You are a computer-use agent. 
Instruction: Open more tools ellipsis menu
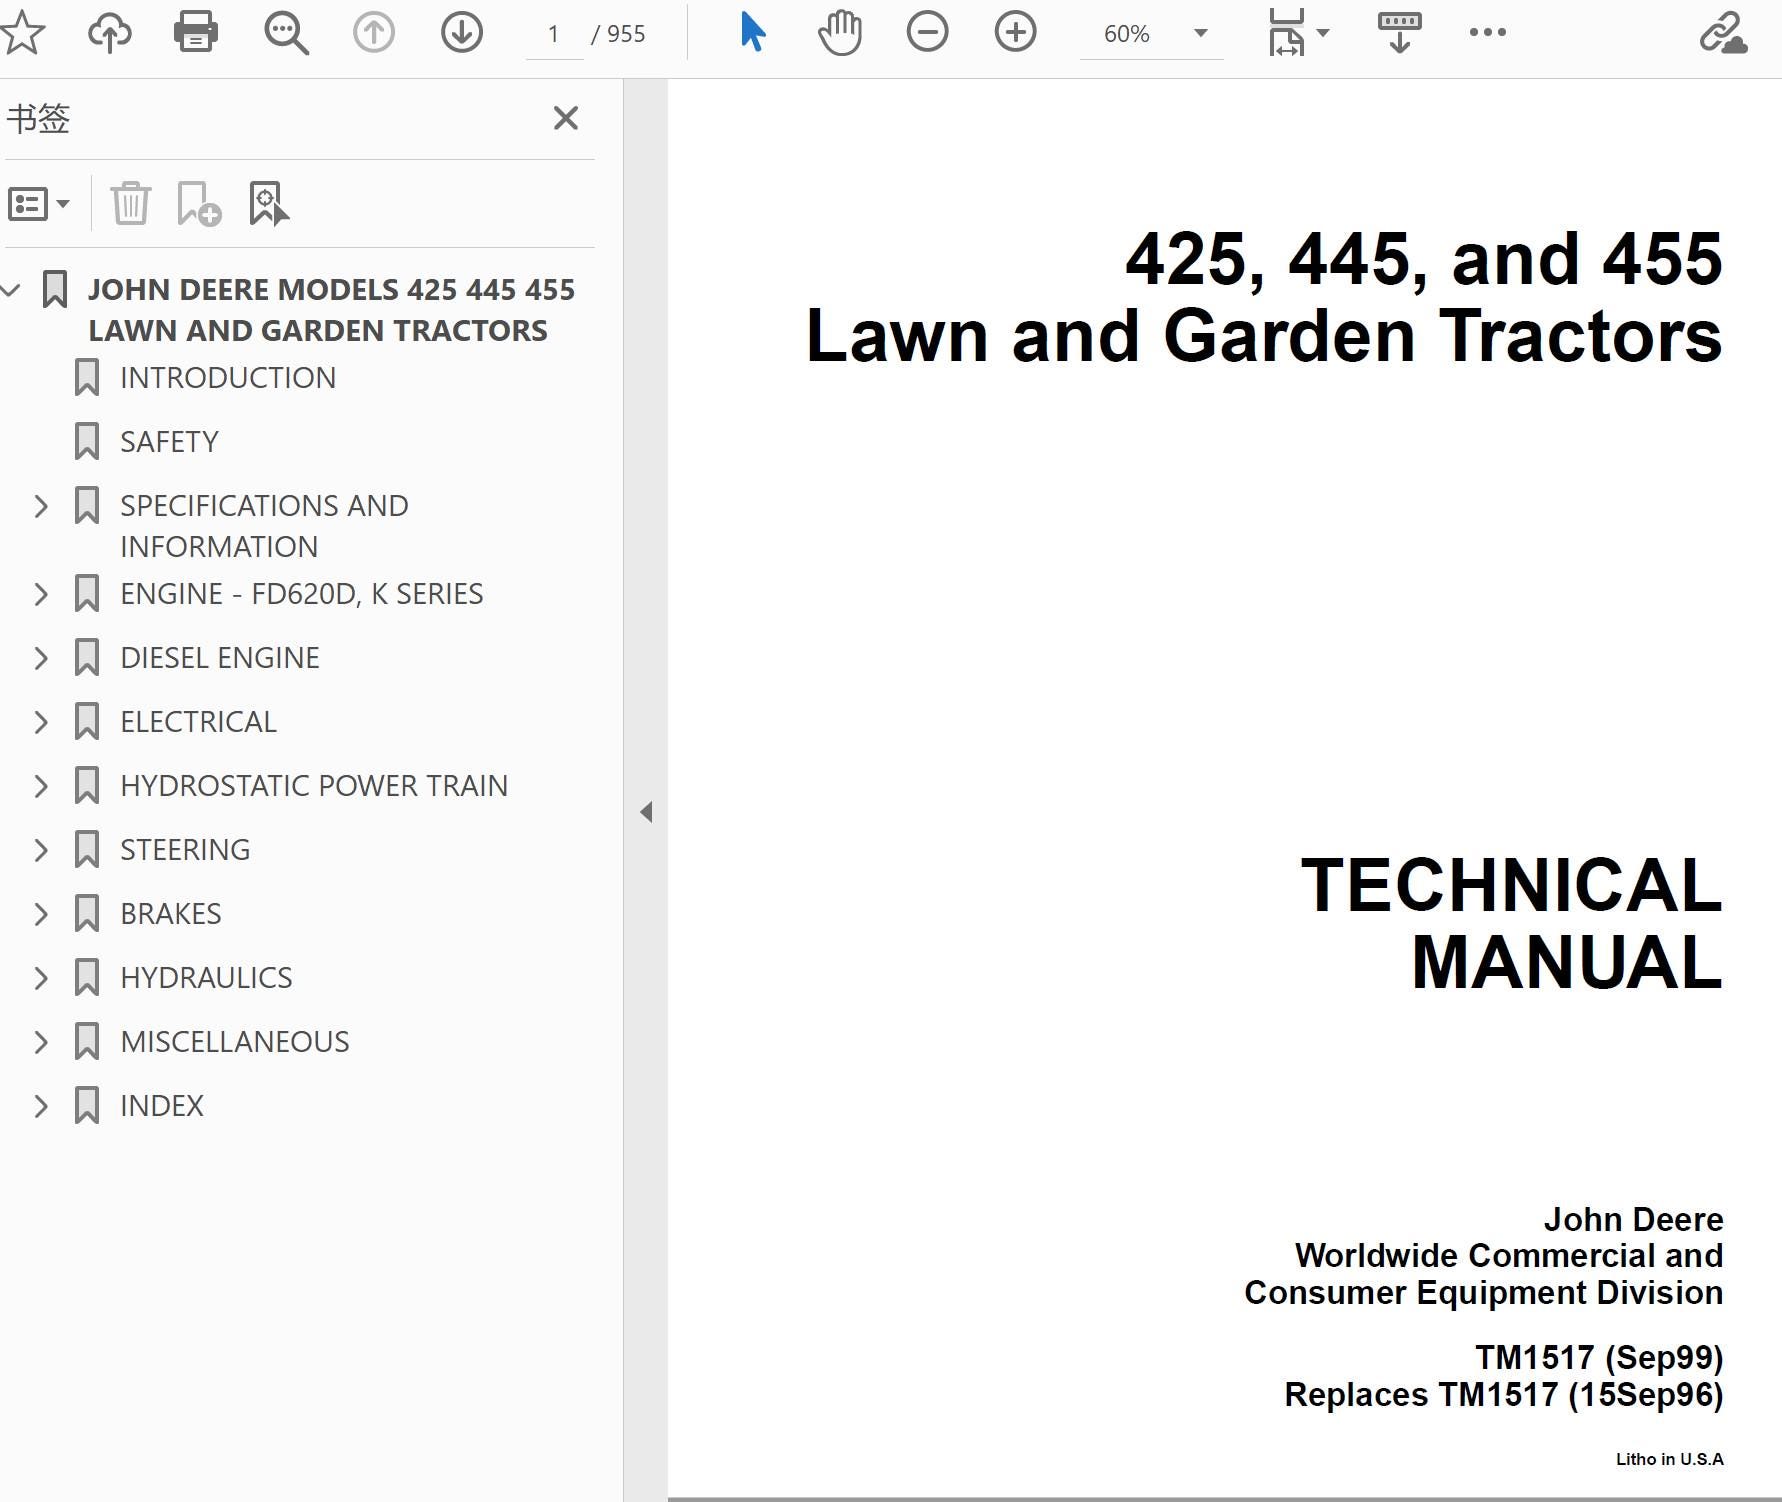click(1488, 32)
